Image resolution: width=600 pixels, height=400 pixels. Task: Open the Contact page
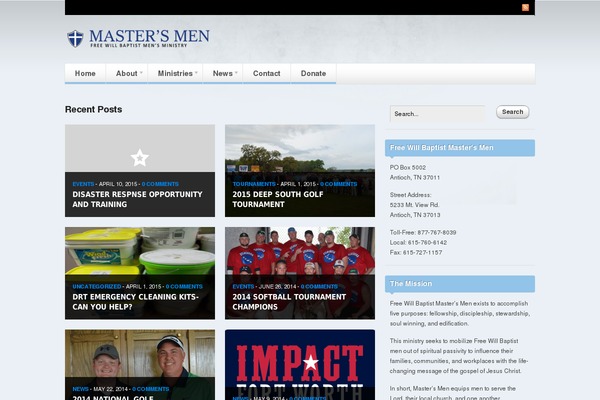[x=267, y=73]
